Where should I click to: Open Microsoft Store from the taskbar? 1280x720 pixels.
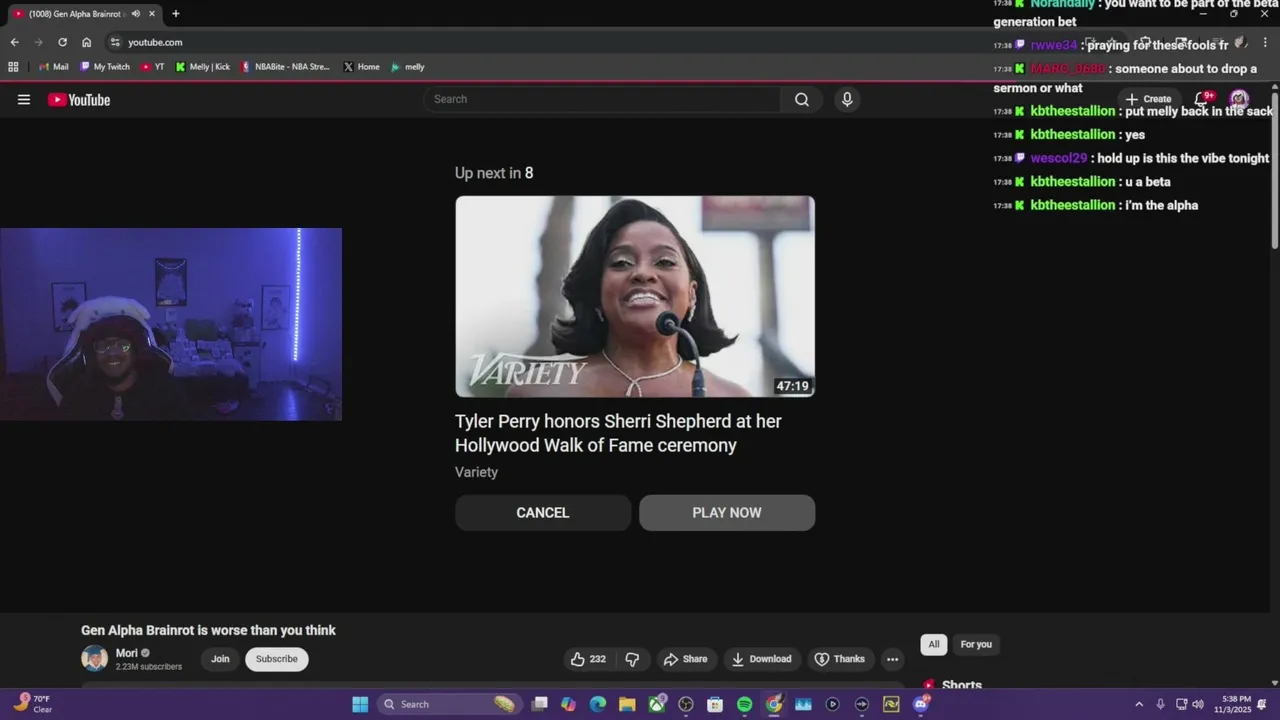click(715, 704)
